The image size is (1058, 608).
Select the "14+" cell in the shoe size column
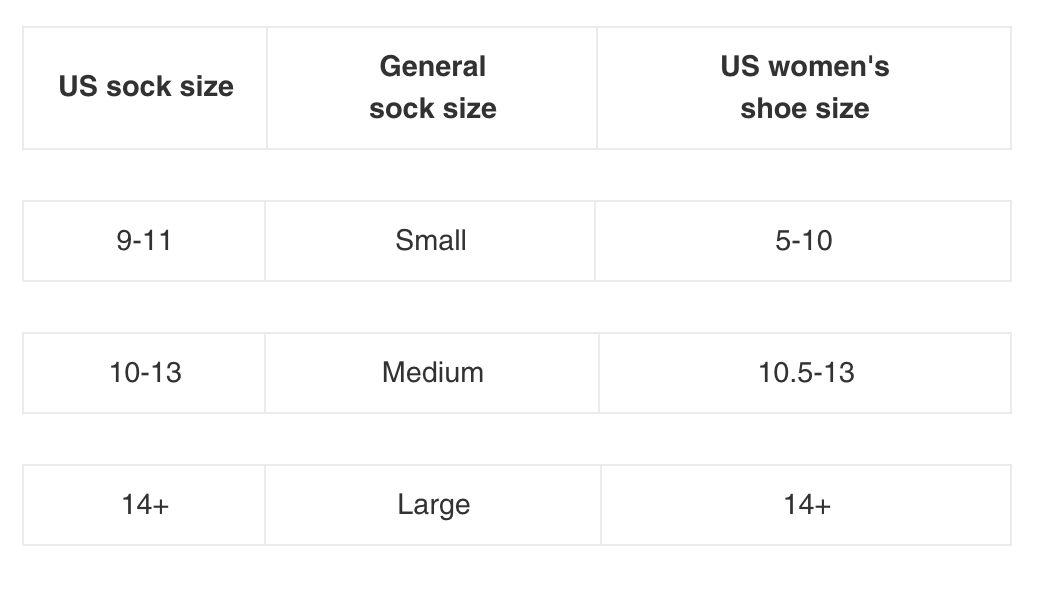[x=807, y=505]
